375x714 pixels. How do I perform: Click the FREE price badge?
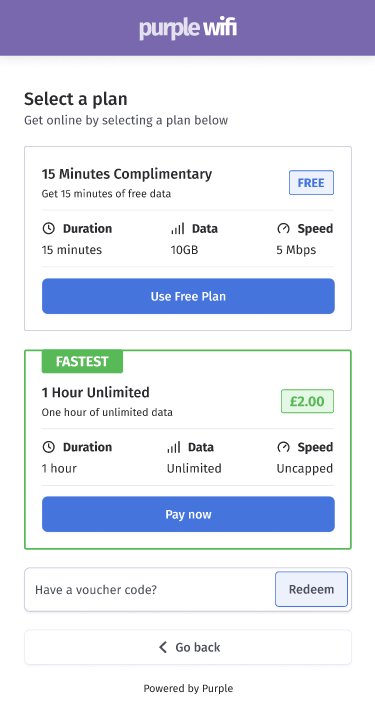pyautogui.click(x=311, y=183)
